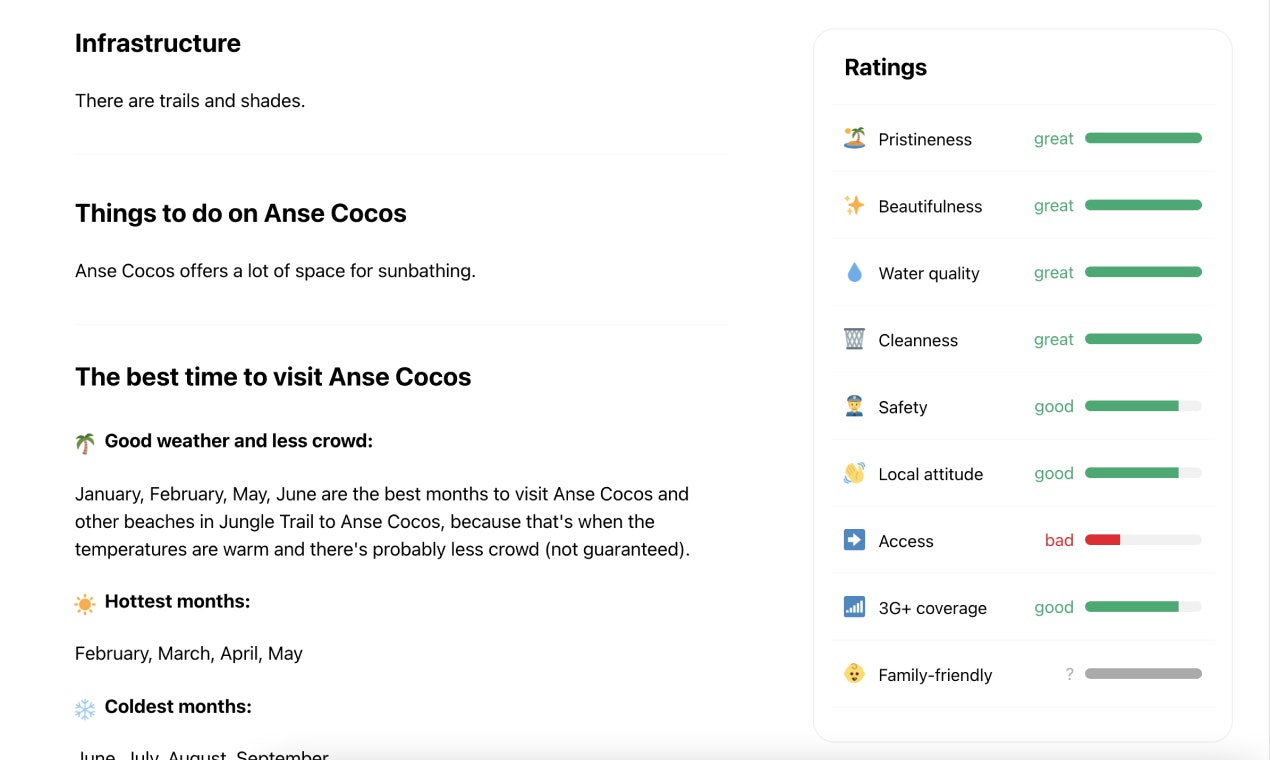
Task: Click the Pristineness palm island icon
Action: (854, 138)
